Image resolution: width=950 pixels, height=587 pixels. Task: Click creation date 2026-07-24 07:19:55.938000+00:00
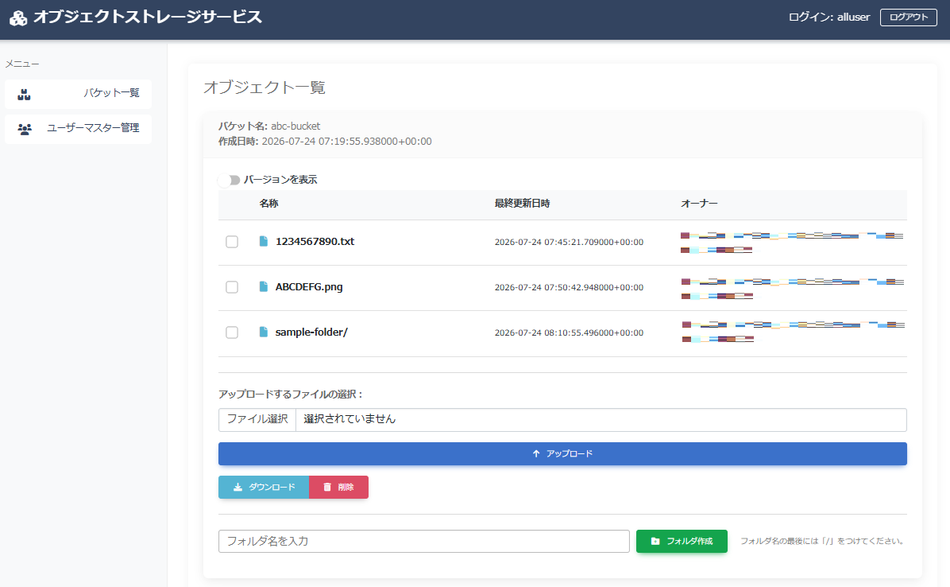coord(347,141)
